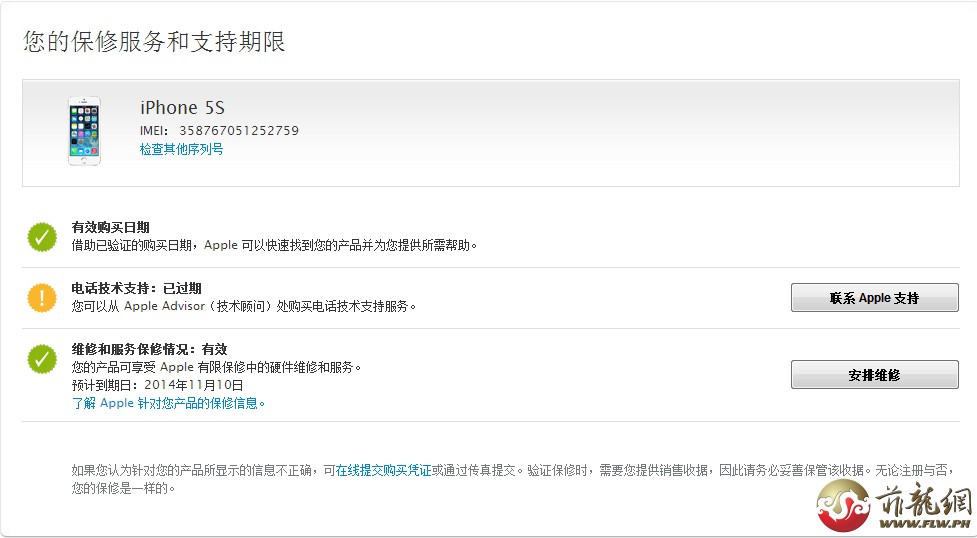The image size is (977, 538).
Task: Open the 检查其他序列号 link
Action: 181,149
